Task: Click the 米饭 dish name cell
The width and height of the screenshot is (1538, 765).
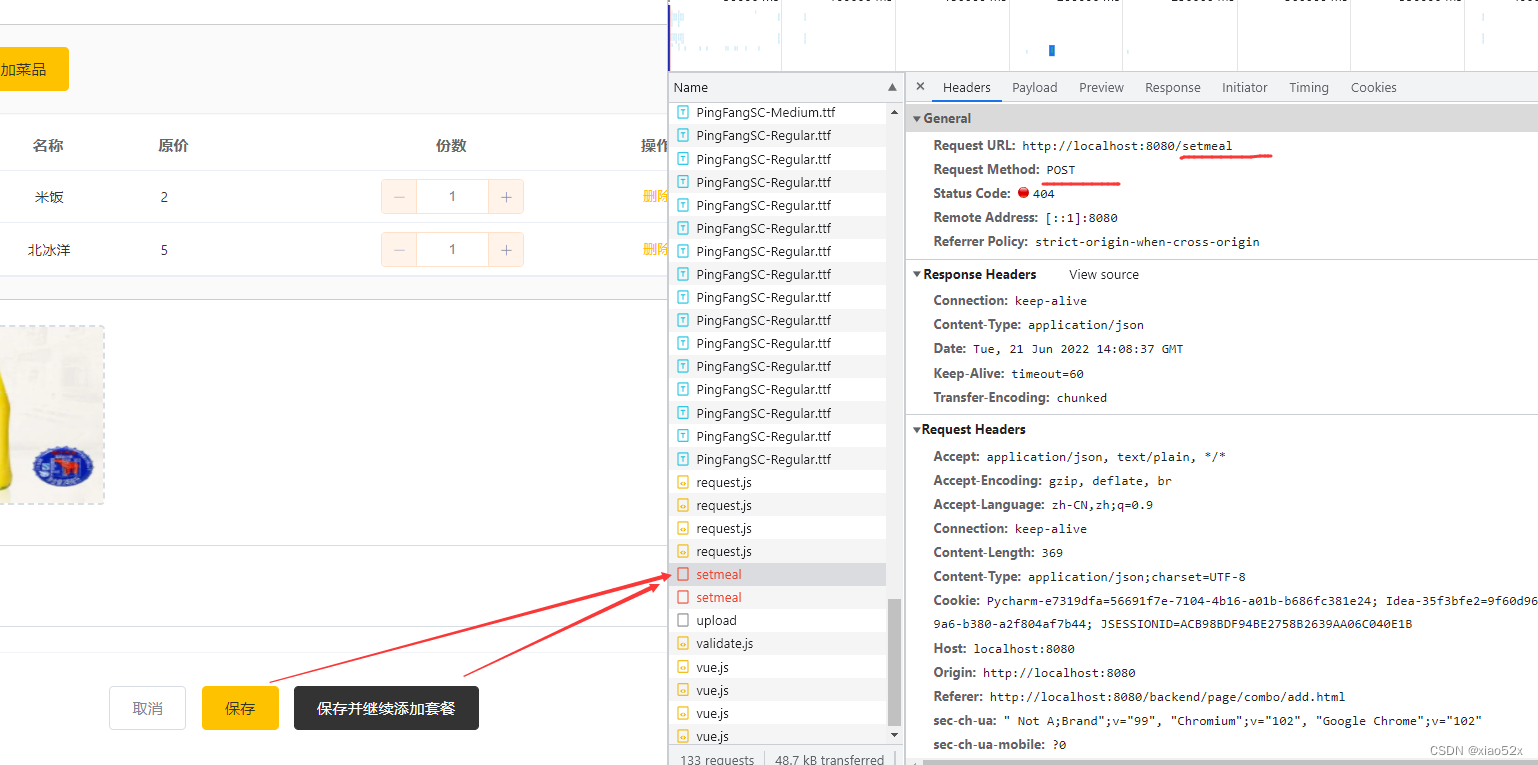Action: point(49,197)
